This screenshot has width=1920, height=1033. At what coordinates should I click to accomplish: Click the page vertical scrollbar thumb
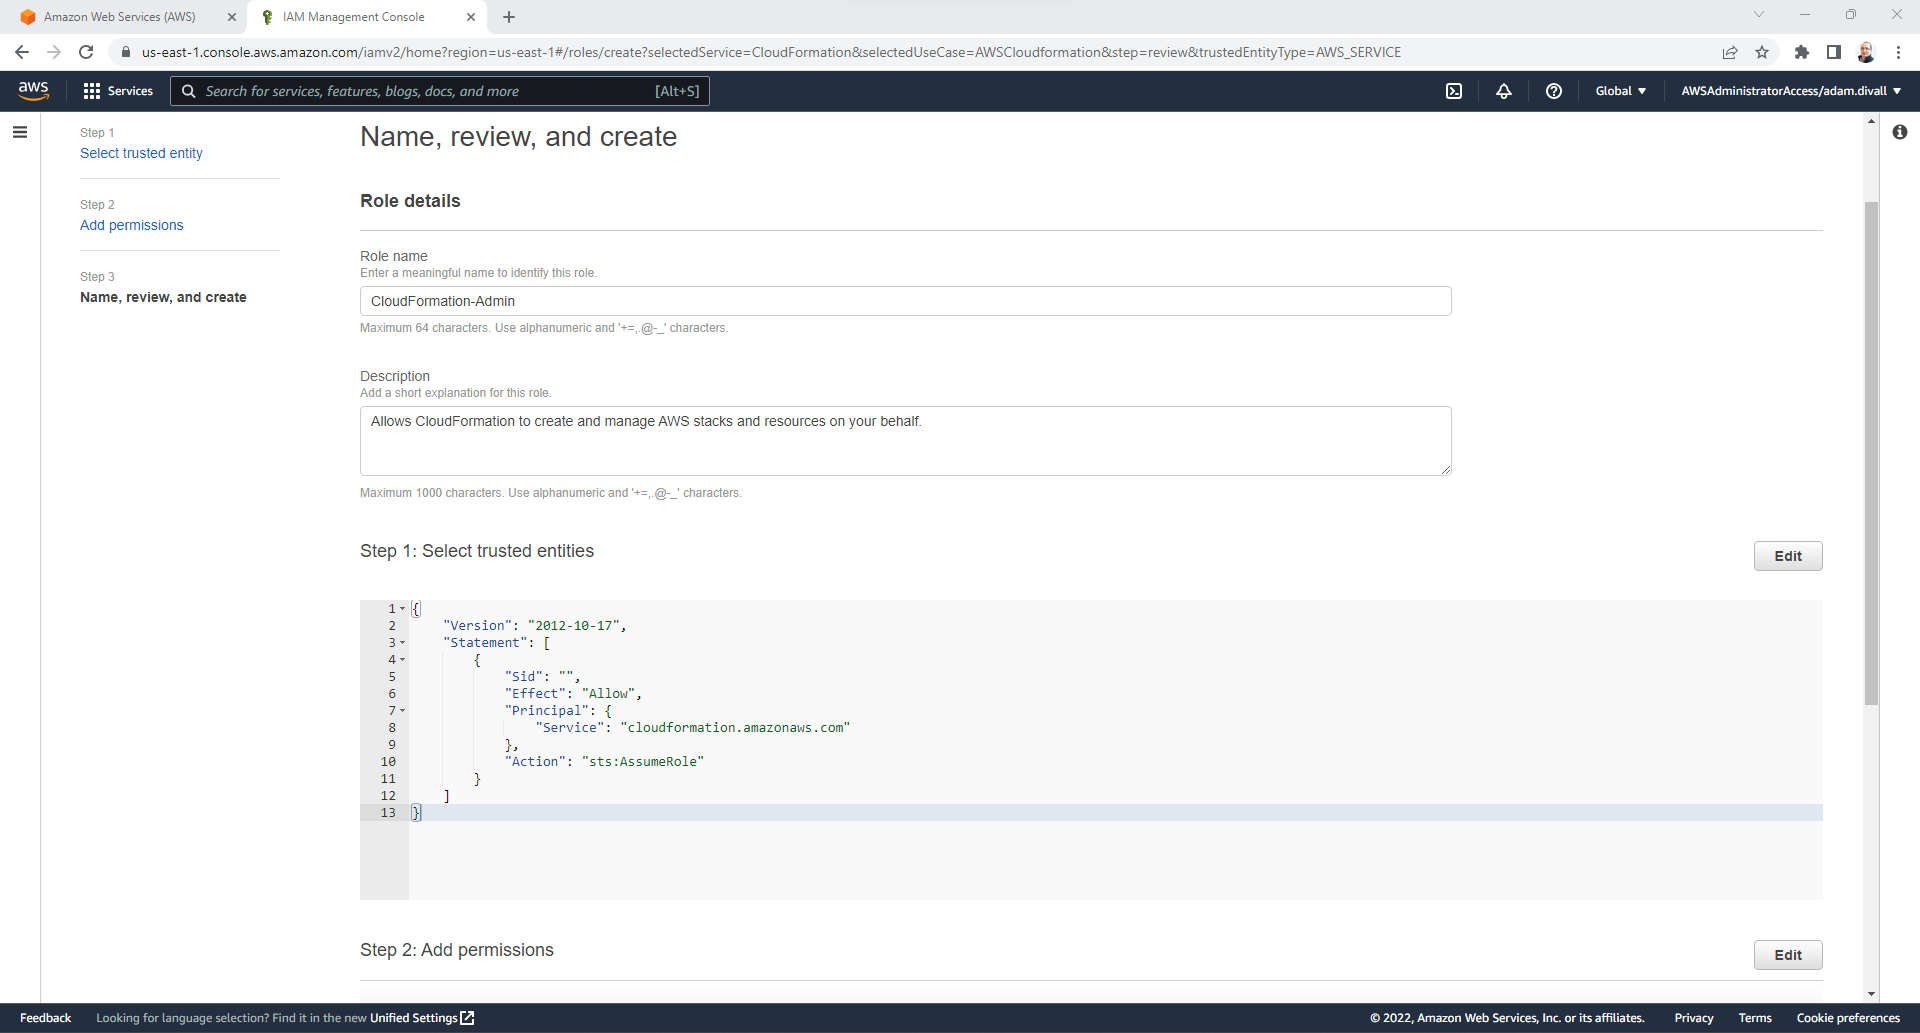click(x=1871, y=453)
